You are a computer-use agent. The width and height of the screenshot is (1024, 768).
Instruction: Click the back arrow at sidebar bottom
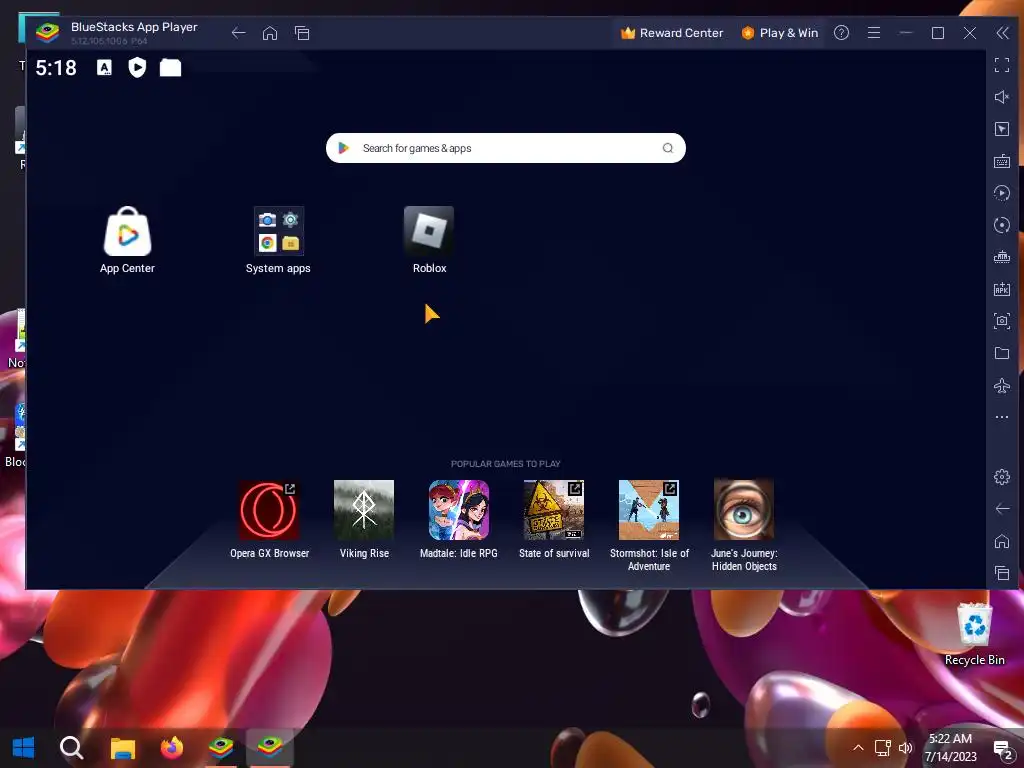click(1002, 509)
